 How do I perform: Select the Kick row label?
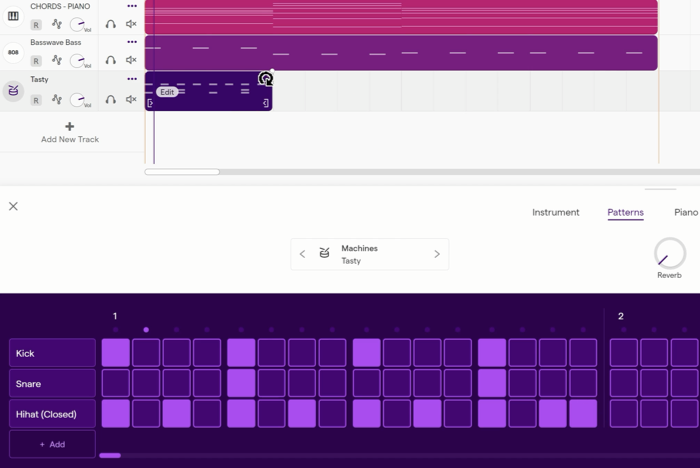point(53,353)
